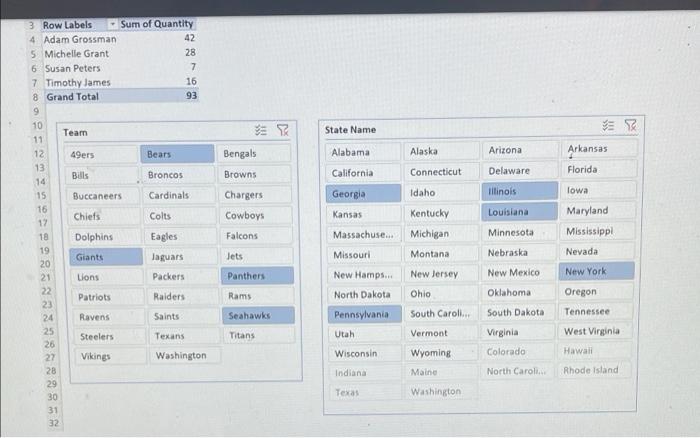The image size is (700, 438).
Task: Click the Sum of Quantity header cell
Action: click(157, 24)
